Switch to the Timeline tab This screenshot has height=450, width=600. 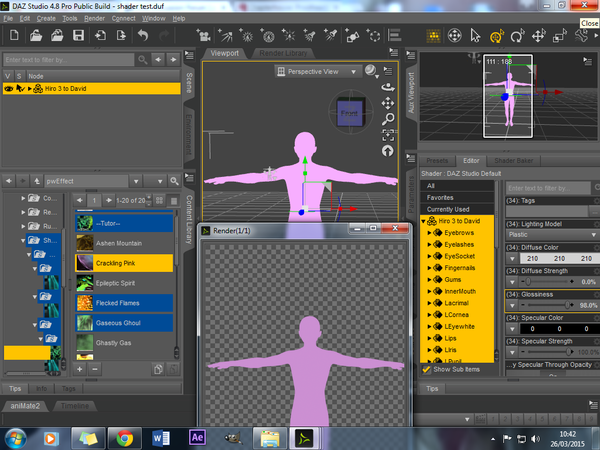[x=75, y=406]
